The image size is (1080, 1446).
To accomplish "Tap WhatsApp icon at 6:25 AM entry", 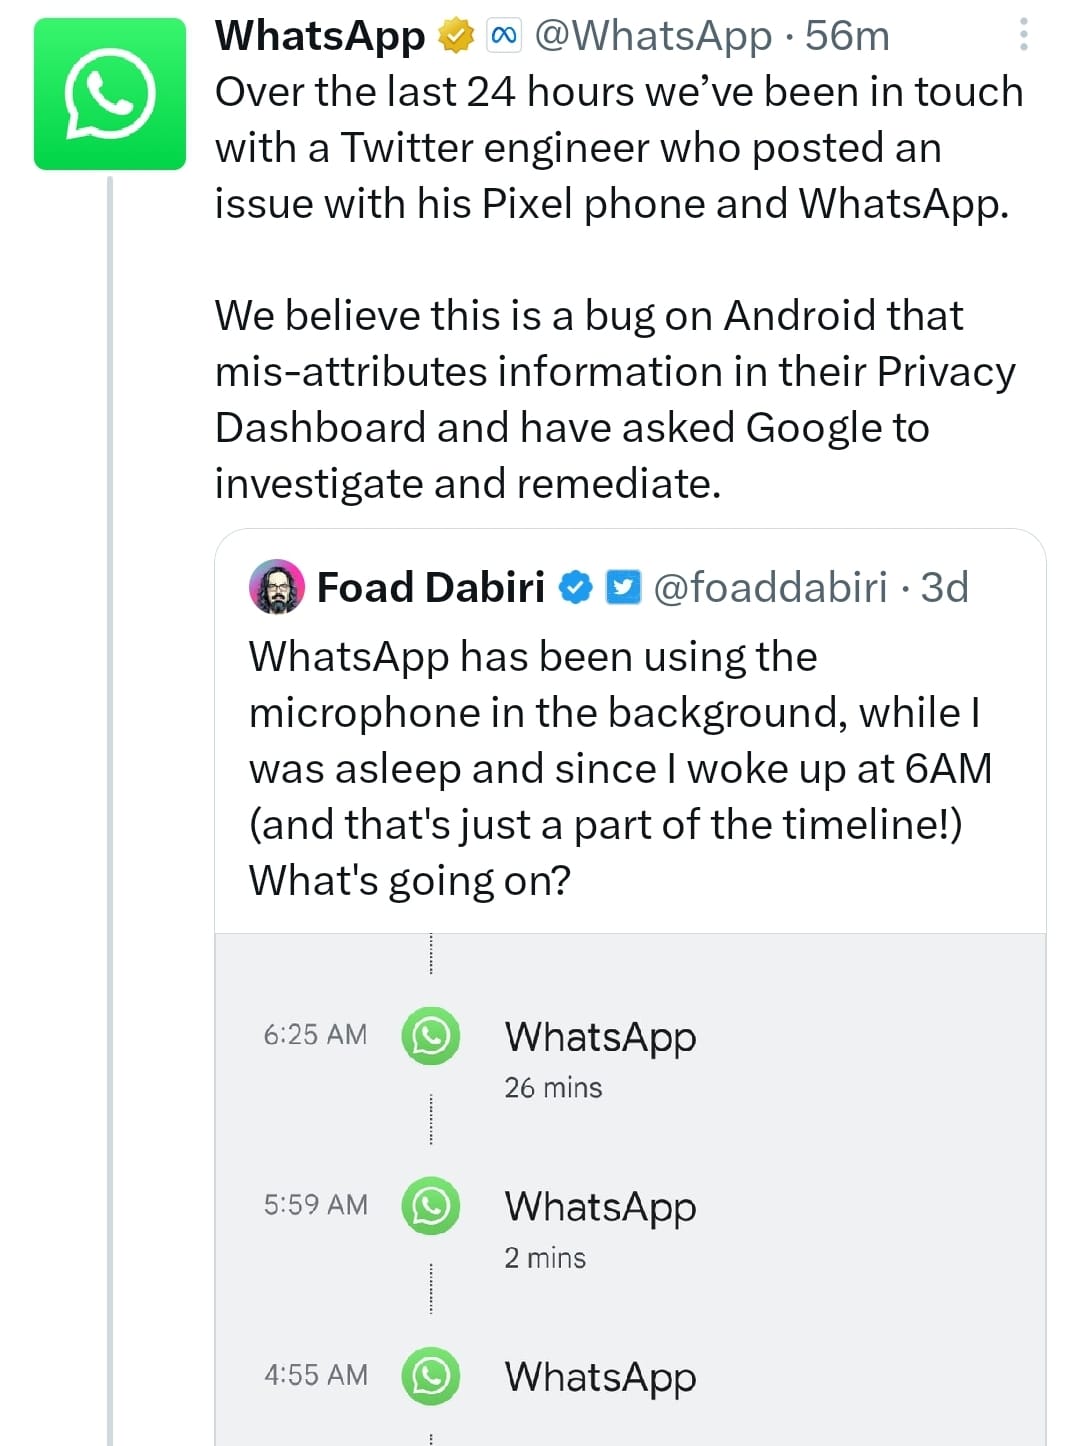I will [431, 1036].
